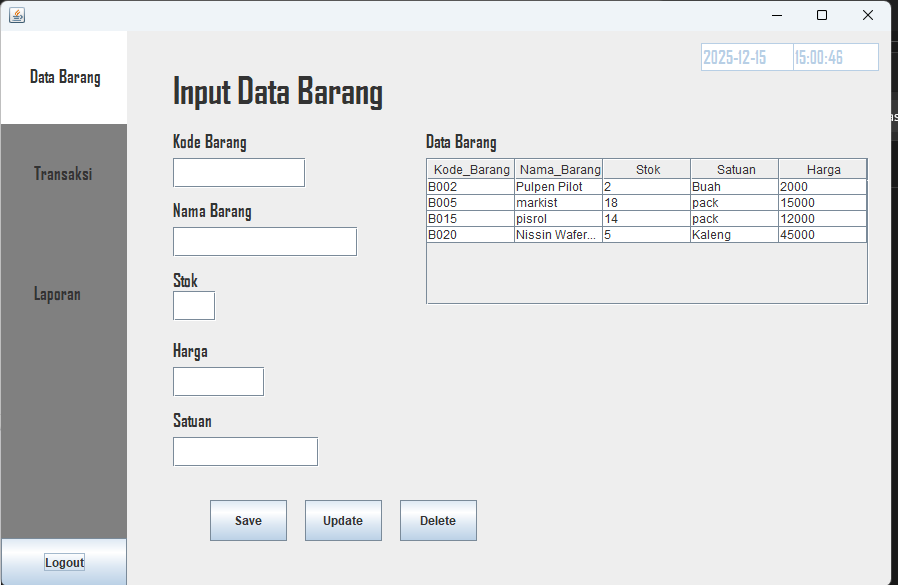Select the B020 Nissin Wafer row
Screen dimensions: 898x585
[558, 235]
